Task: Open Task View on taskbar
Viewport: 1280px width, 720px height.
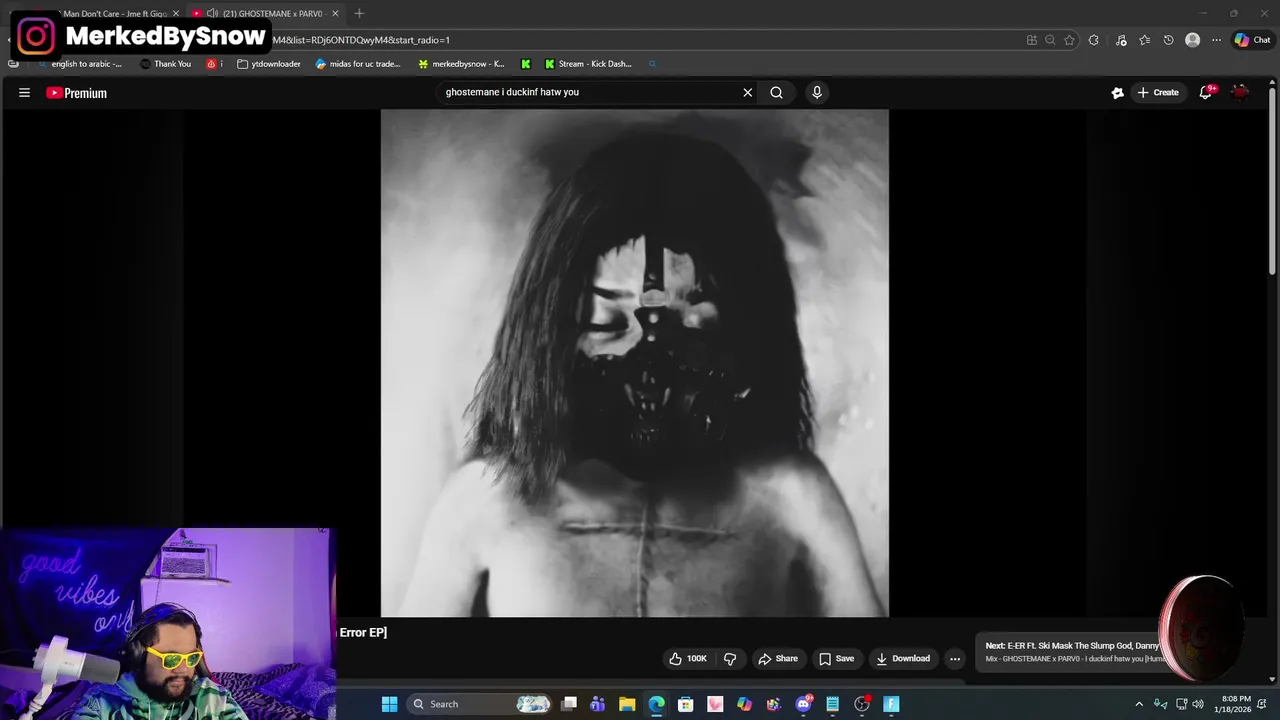Action: tap(569, 704)
